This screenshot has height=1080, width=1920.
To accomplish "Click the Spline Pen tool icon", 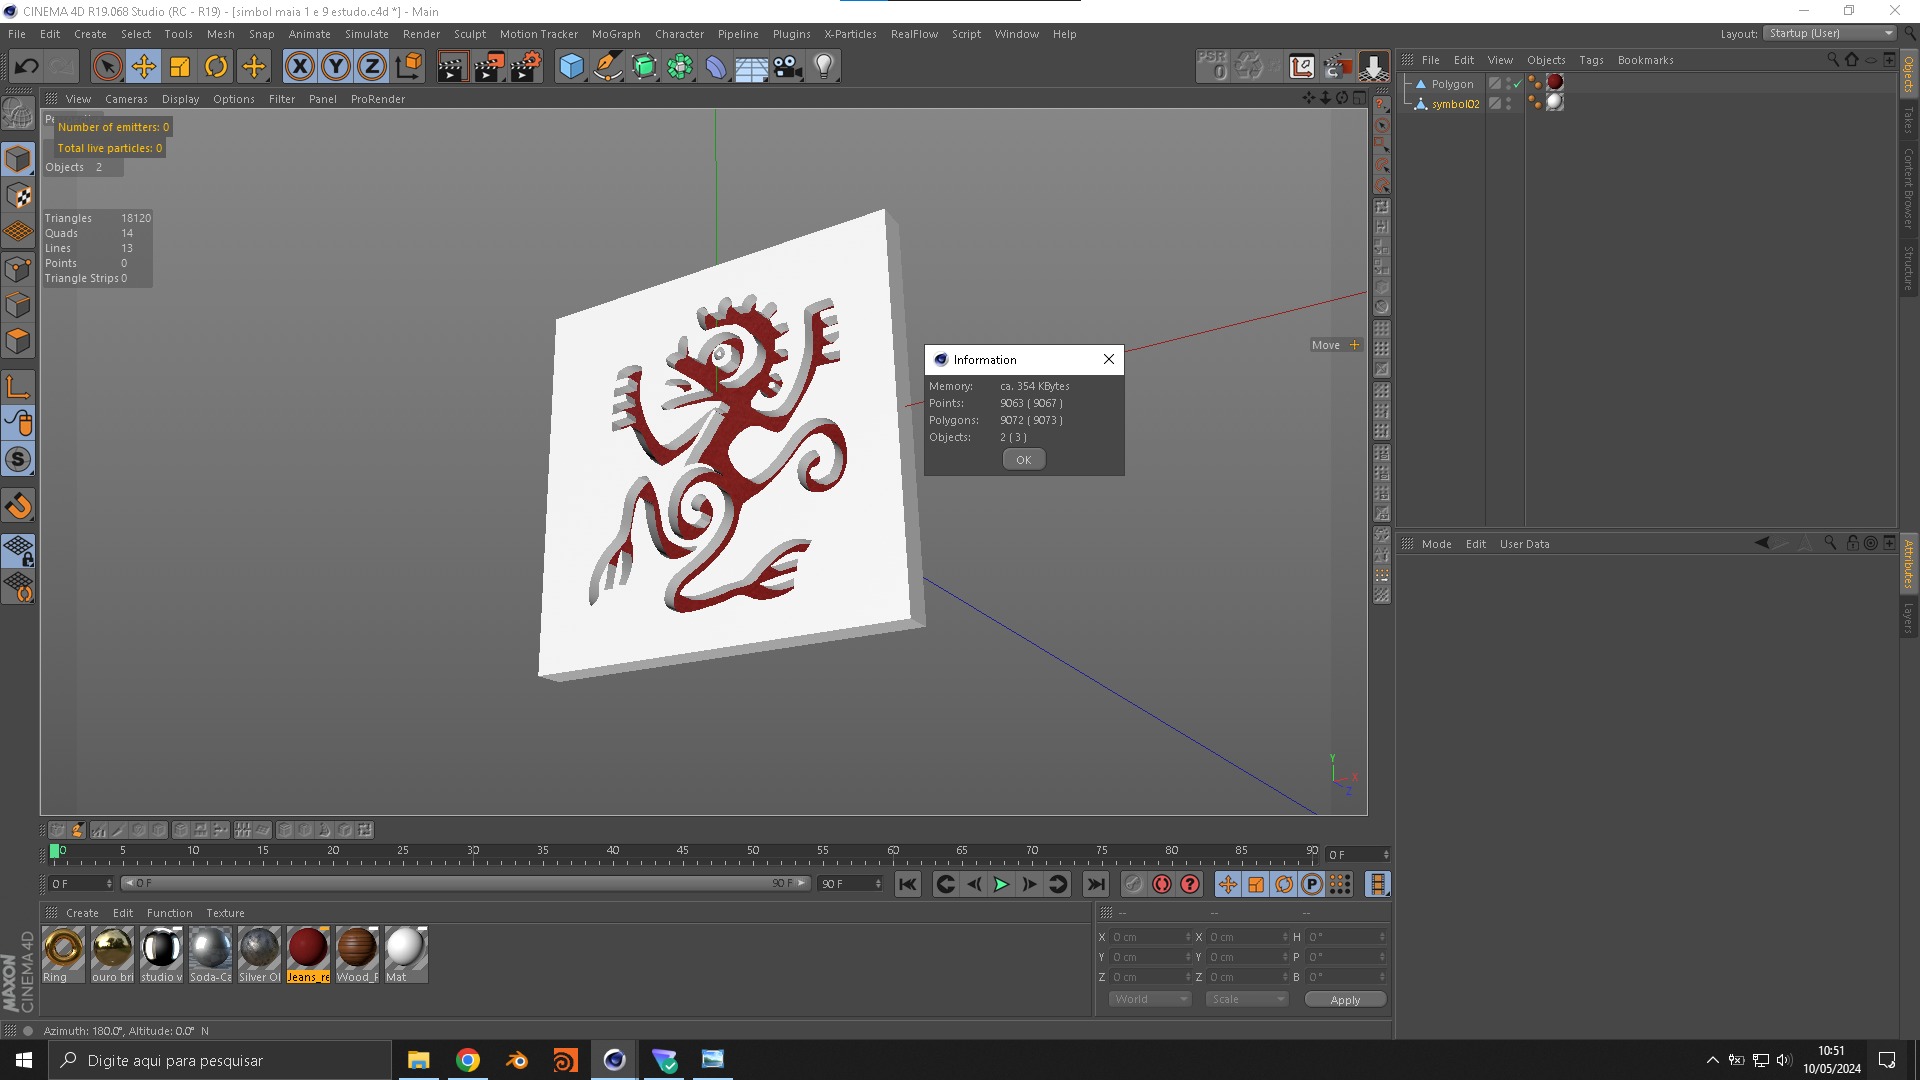I will click(607, 67).
